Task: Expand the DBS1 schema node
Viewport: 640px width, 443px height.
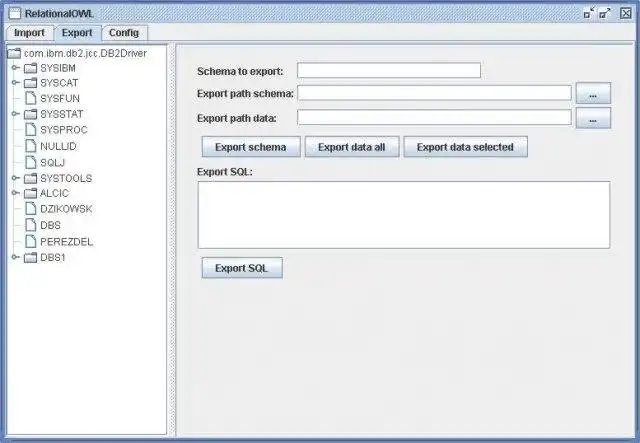Action: pyautogui.click(x=15, y=257)
